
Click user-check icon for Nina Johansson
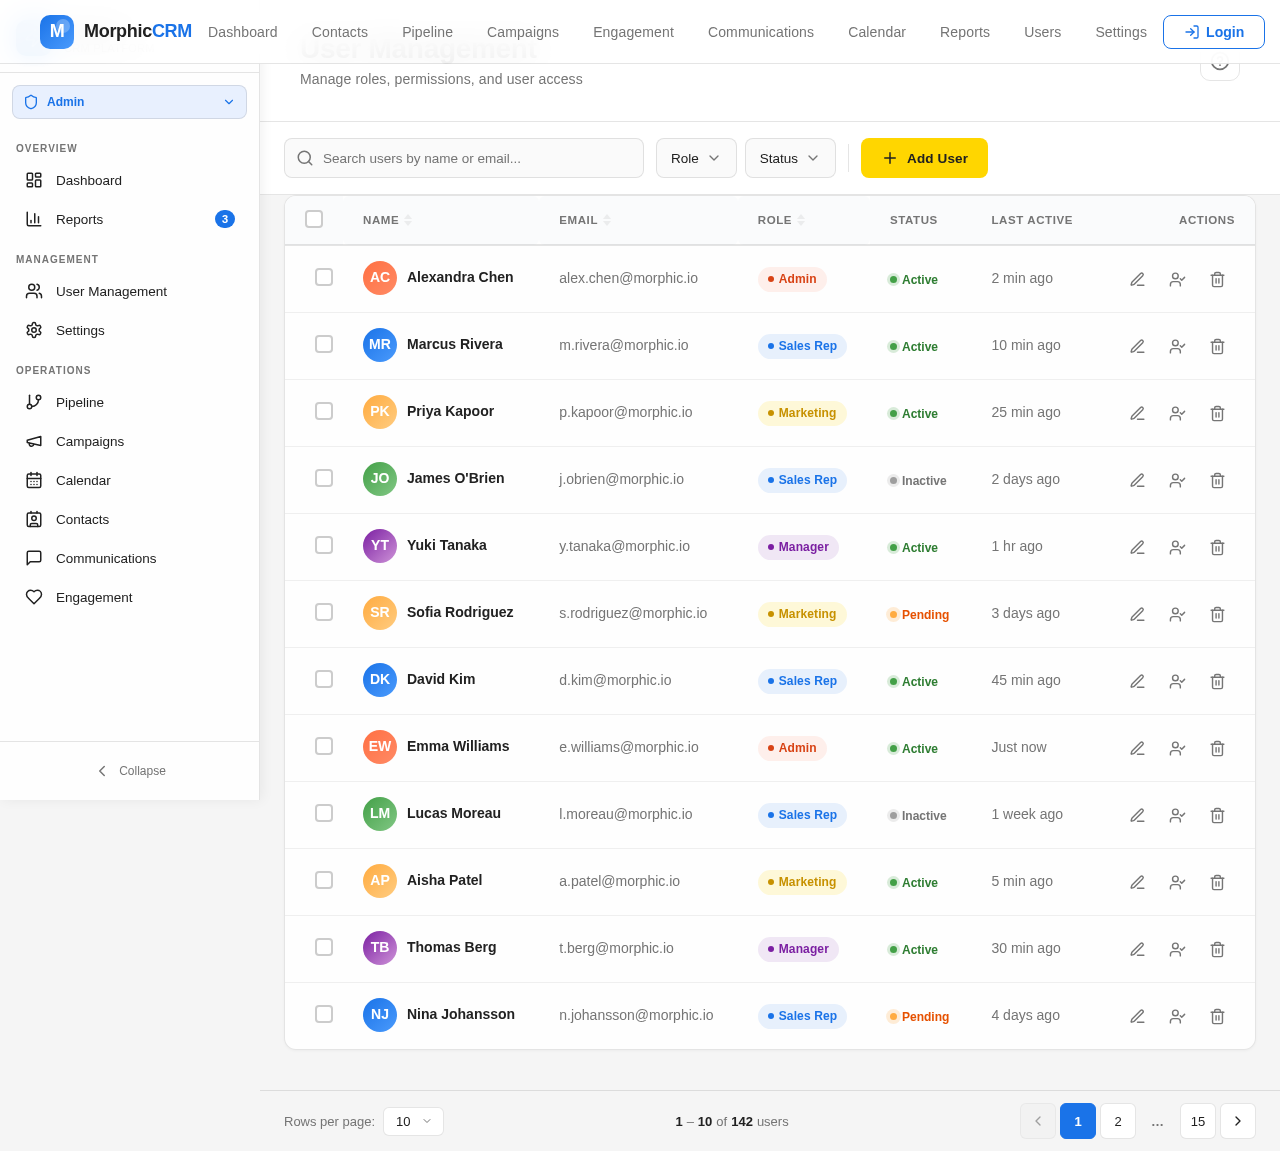[x=1177, y=1016]
